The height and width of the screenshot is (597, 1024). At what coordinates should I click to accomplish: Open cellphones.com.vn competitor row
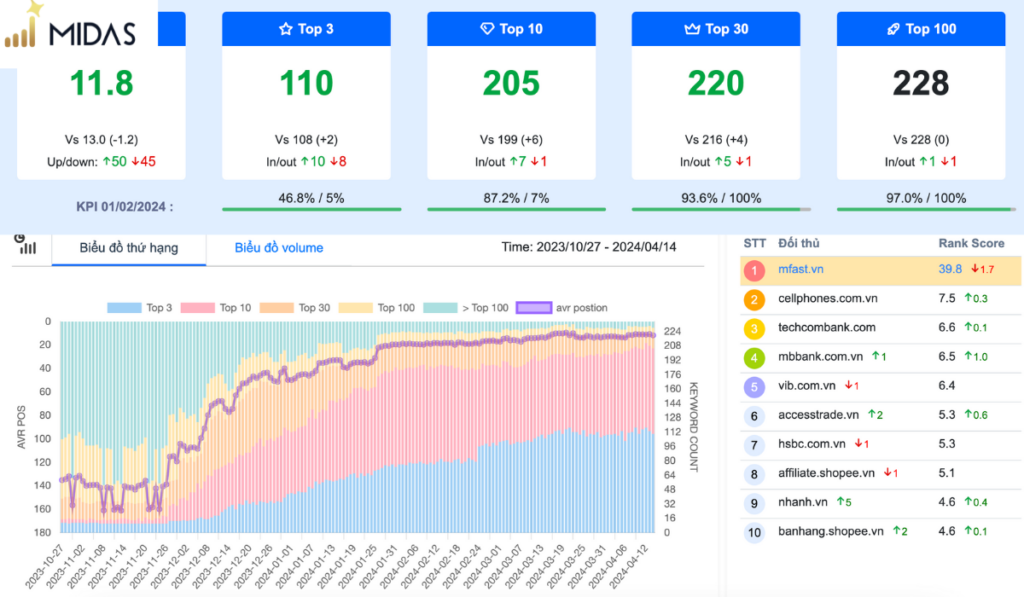click(x=880, y=299)
